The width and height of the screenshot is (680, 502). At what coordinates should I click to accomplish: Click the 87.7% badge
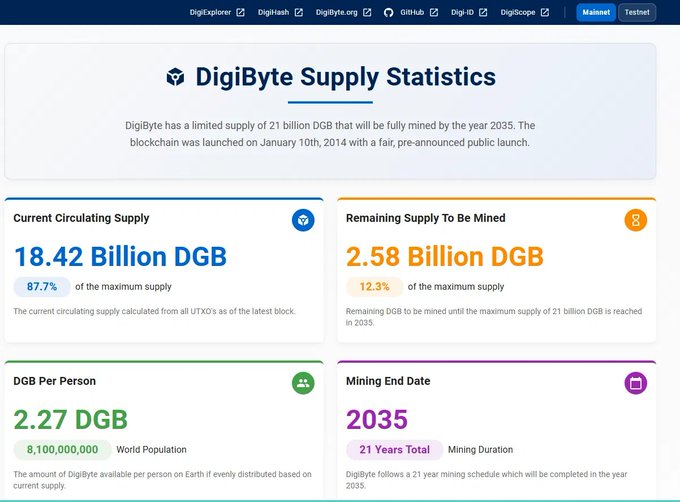pyautogui.click(x=42, y=287)
